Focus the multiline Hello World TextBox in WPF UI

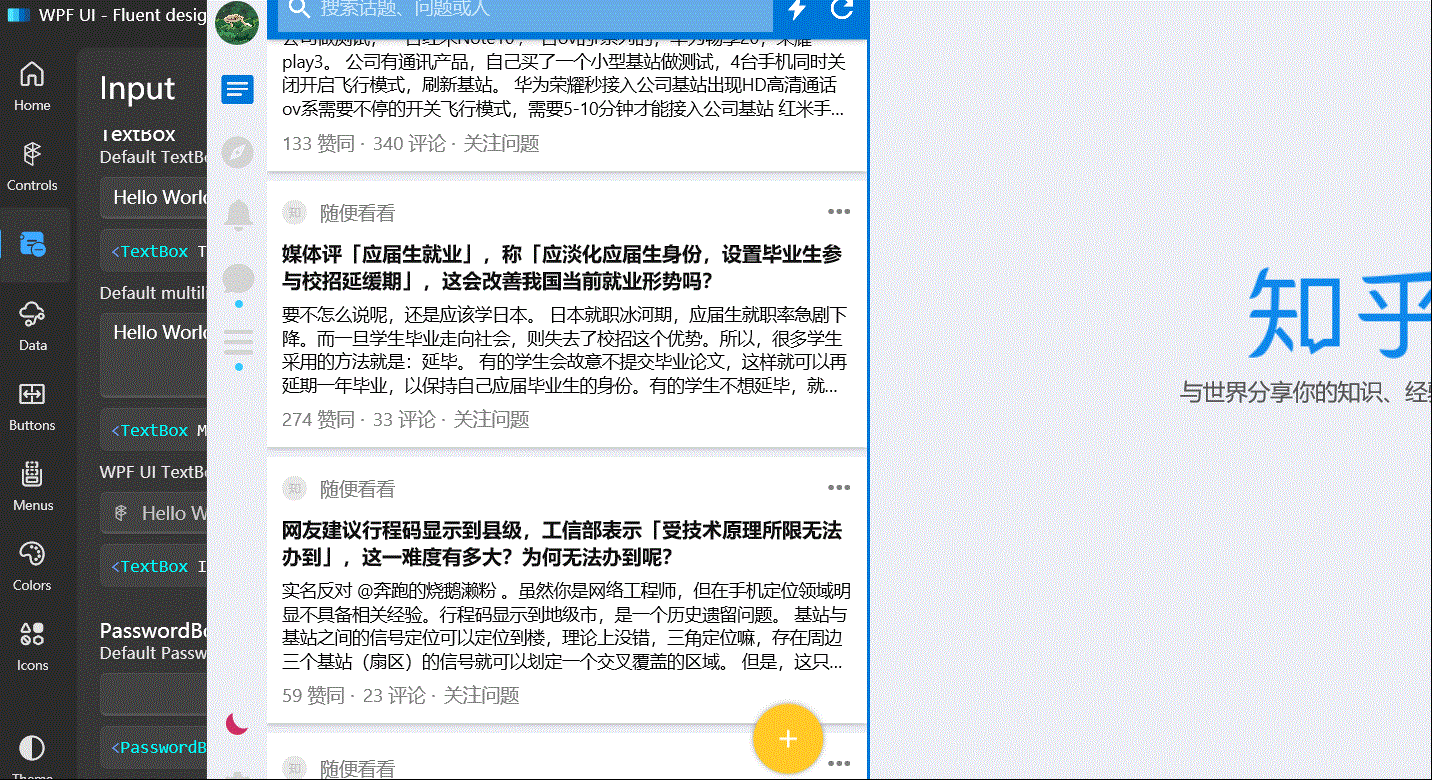[x=154, y=354]
